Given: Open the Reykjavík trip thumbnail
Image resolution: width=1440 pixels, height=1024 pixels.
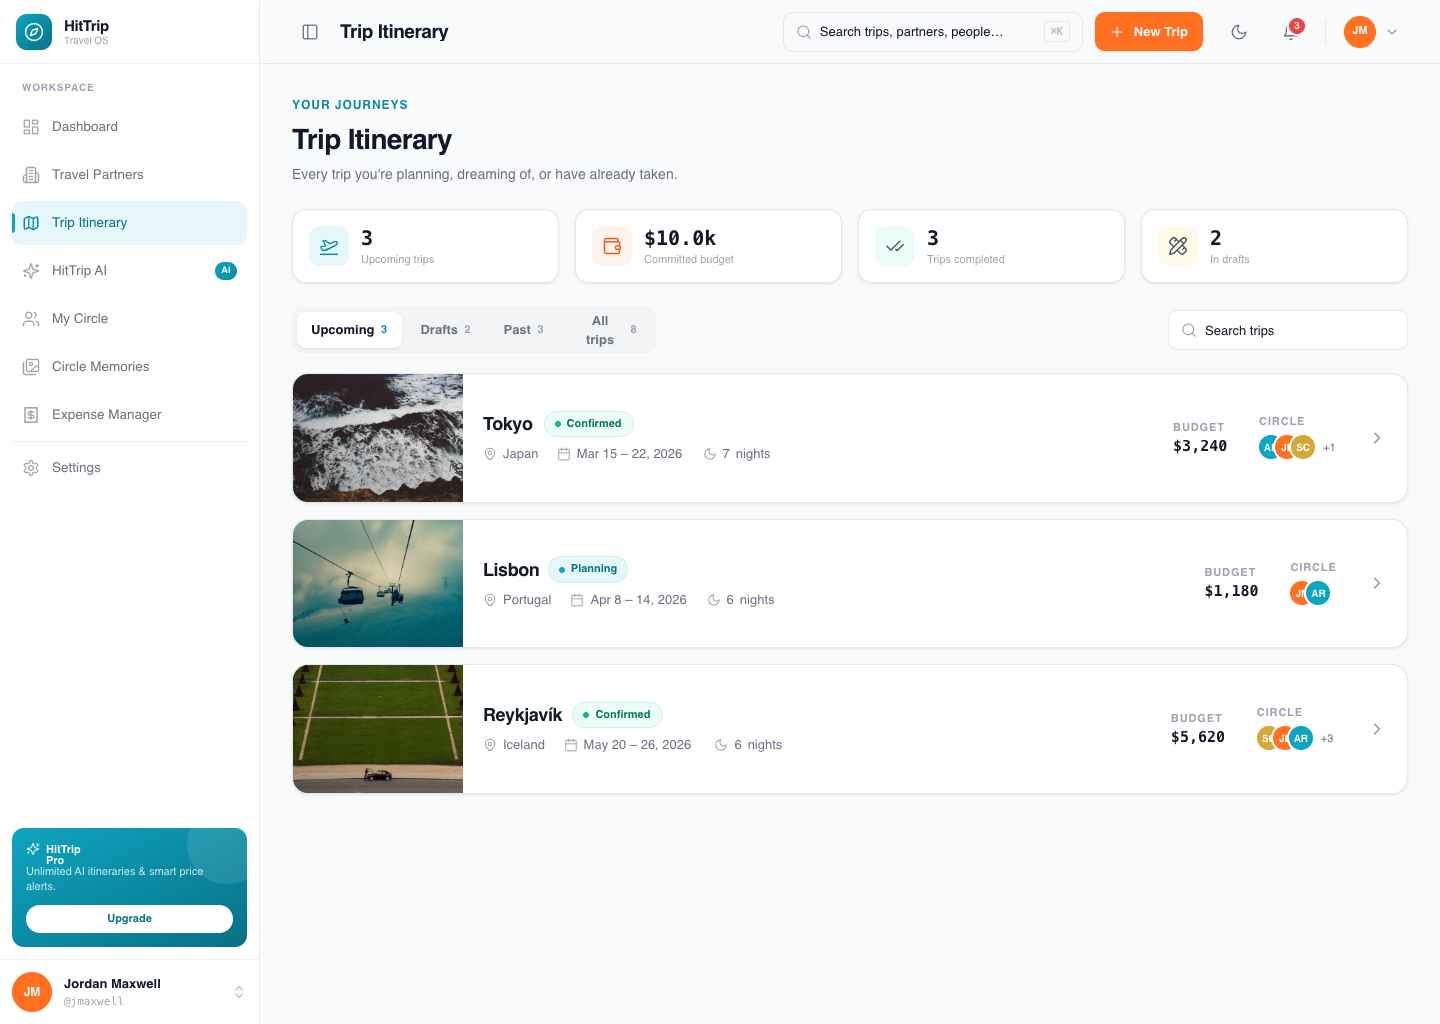Looking at the screenshot, I should (378, 729).
